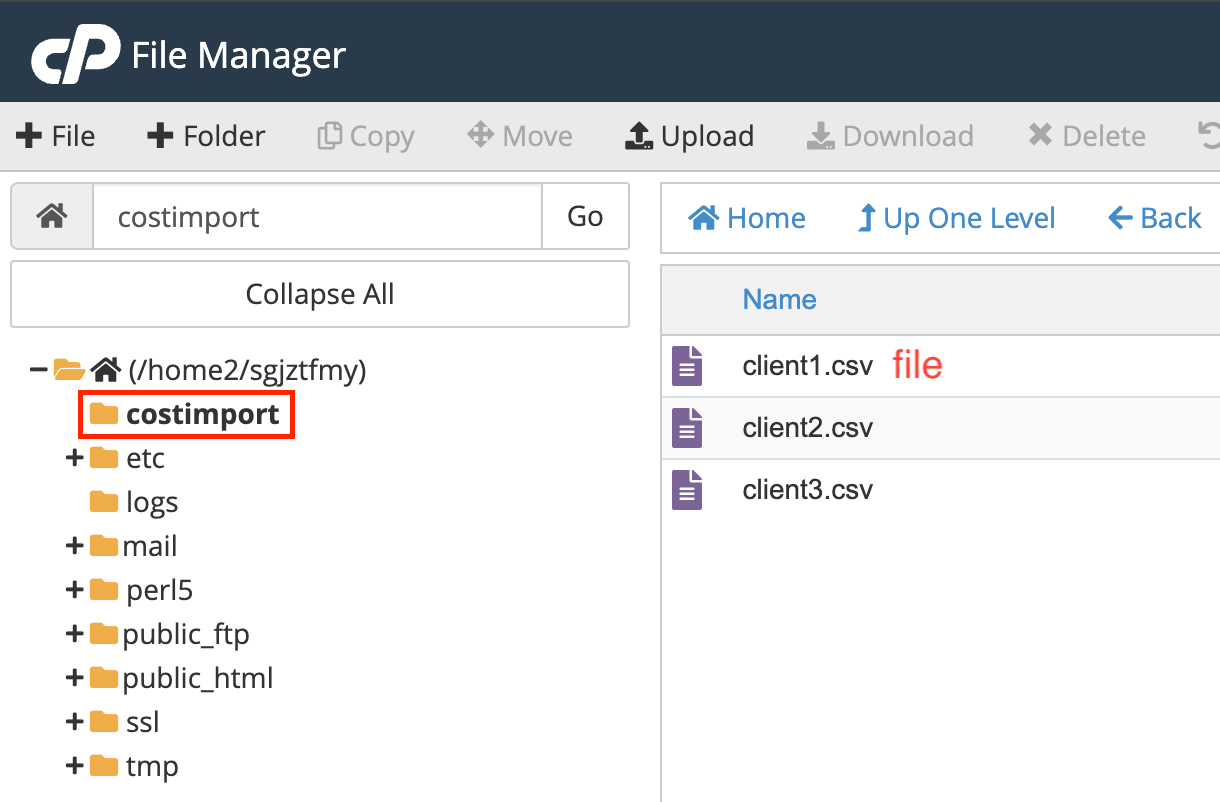Image resolution: width=1220 pixels, height=802 pixels.
Task: Click the Copy toolbar button
Action: tap(365, 136)
